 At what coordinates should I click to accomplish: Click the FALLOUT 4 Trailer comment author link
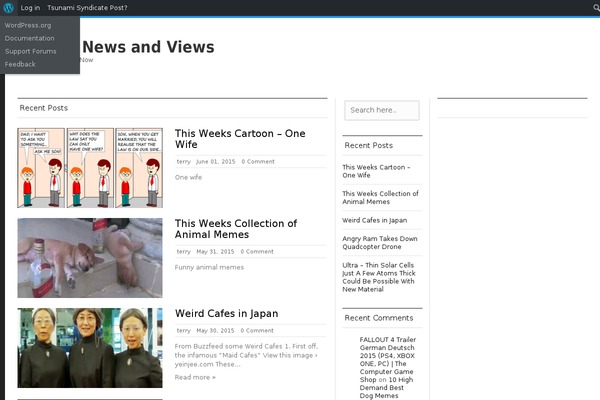click(x=387, y=359)
